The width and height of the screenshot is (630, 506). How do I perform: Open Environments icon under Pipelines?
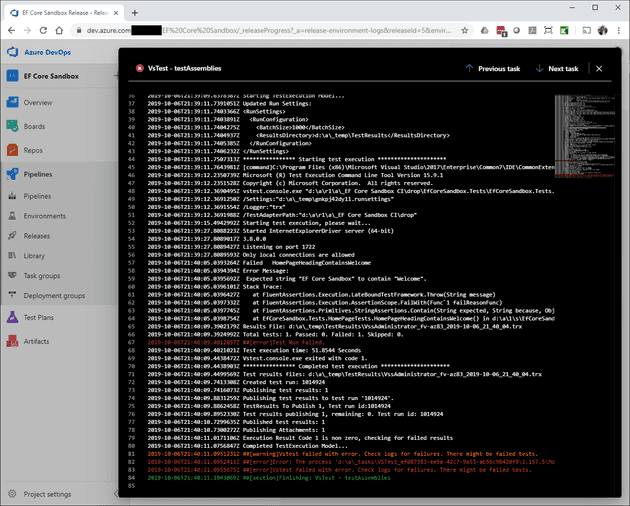[12, 216]
